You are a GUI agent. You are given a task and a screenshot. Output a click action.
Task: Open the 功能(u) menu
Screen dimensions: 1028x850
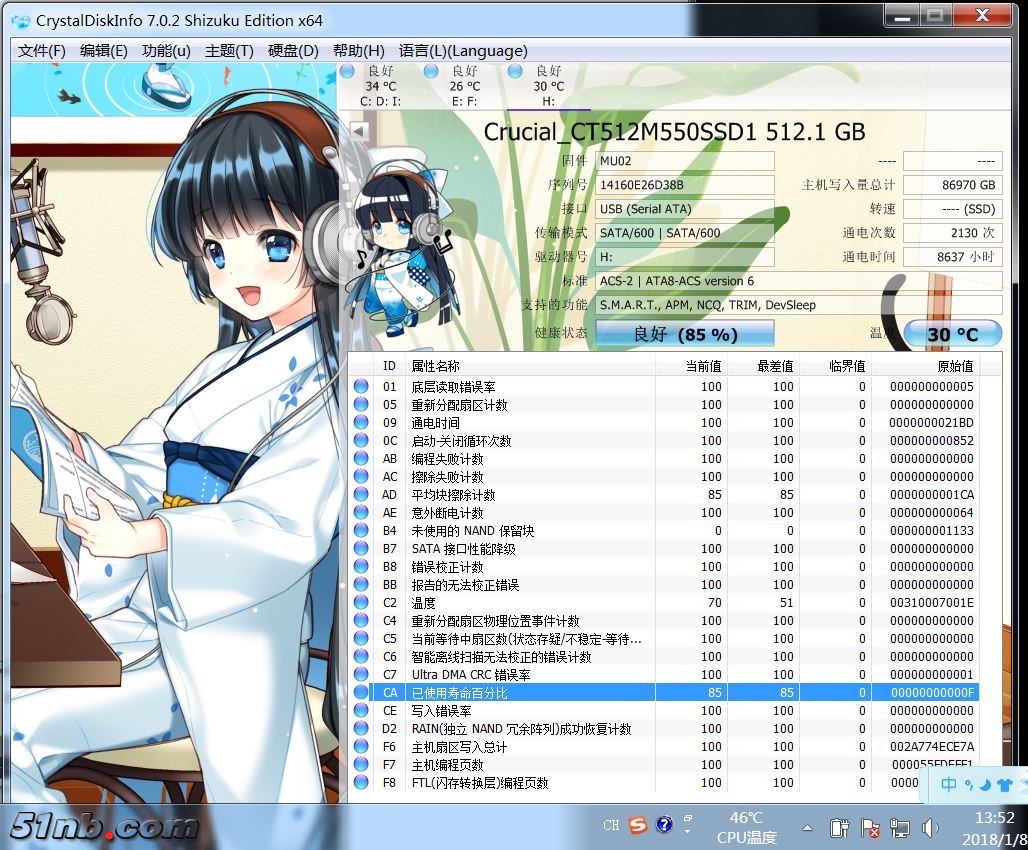click(x=166, y=51)
